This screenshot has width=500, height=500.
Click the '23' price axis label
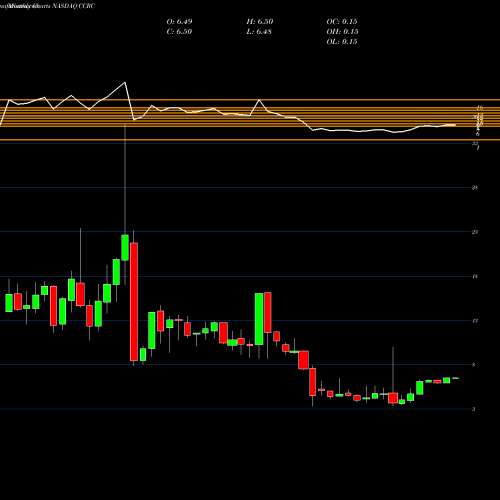tap(475, 232)
